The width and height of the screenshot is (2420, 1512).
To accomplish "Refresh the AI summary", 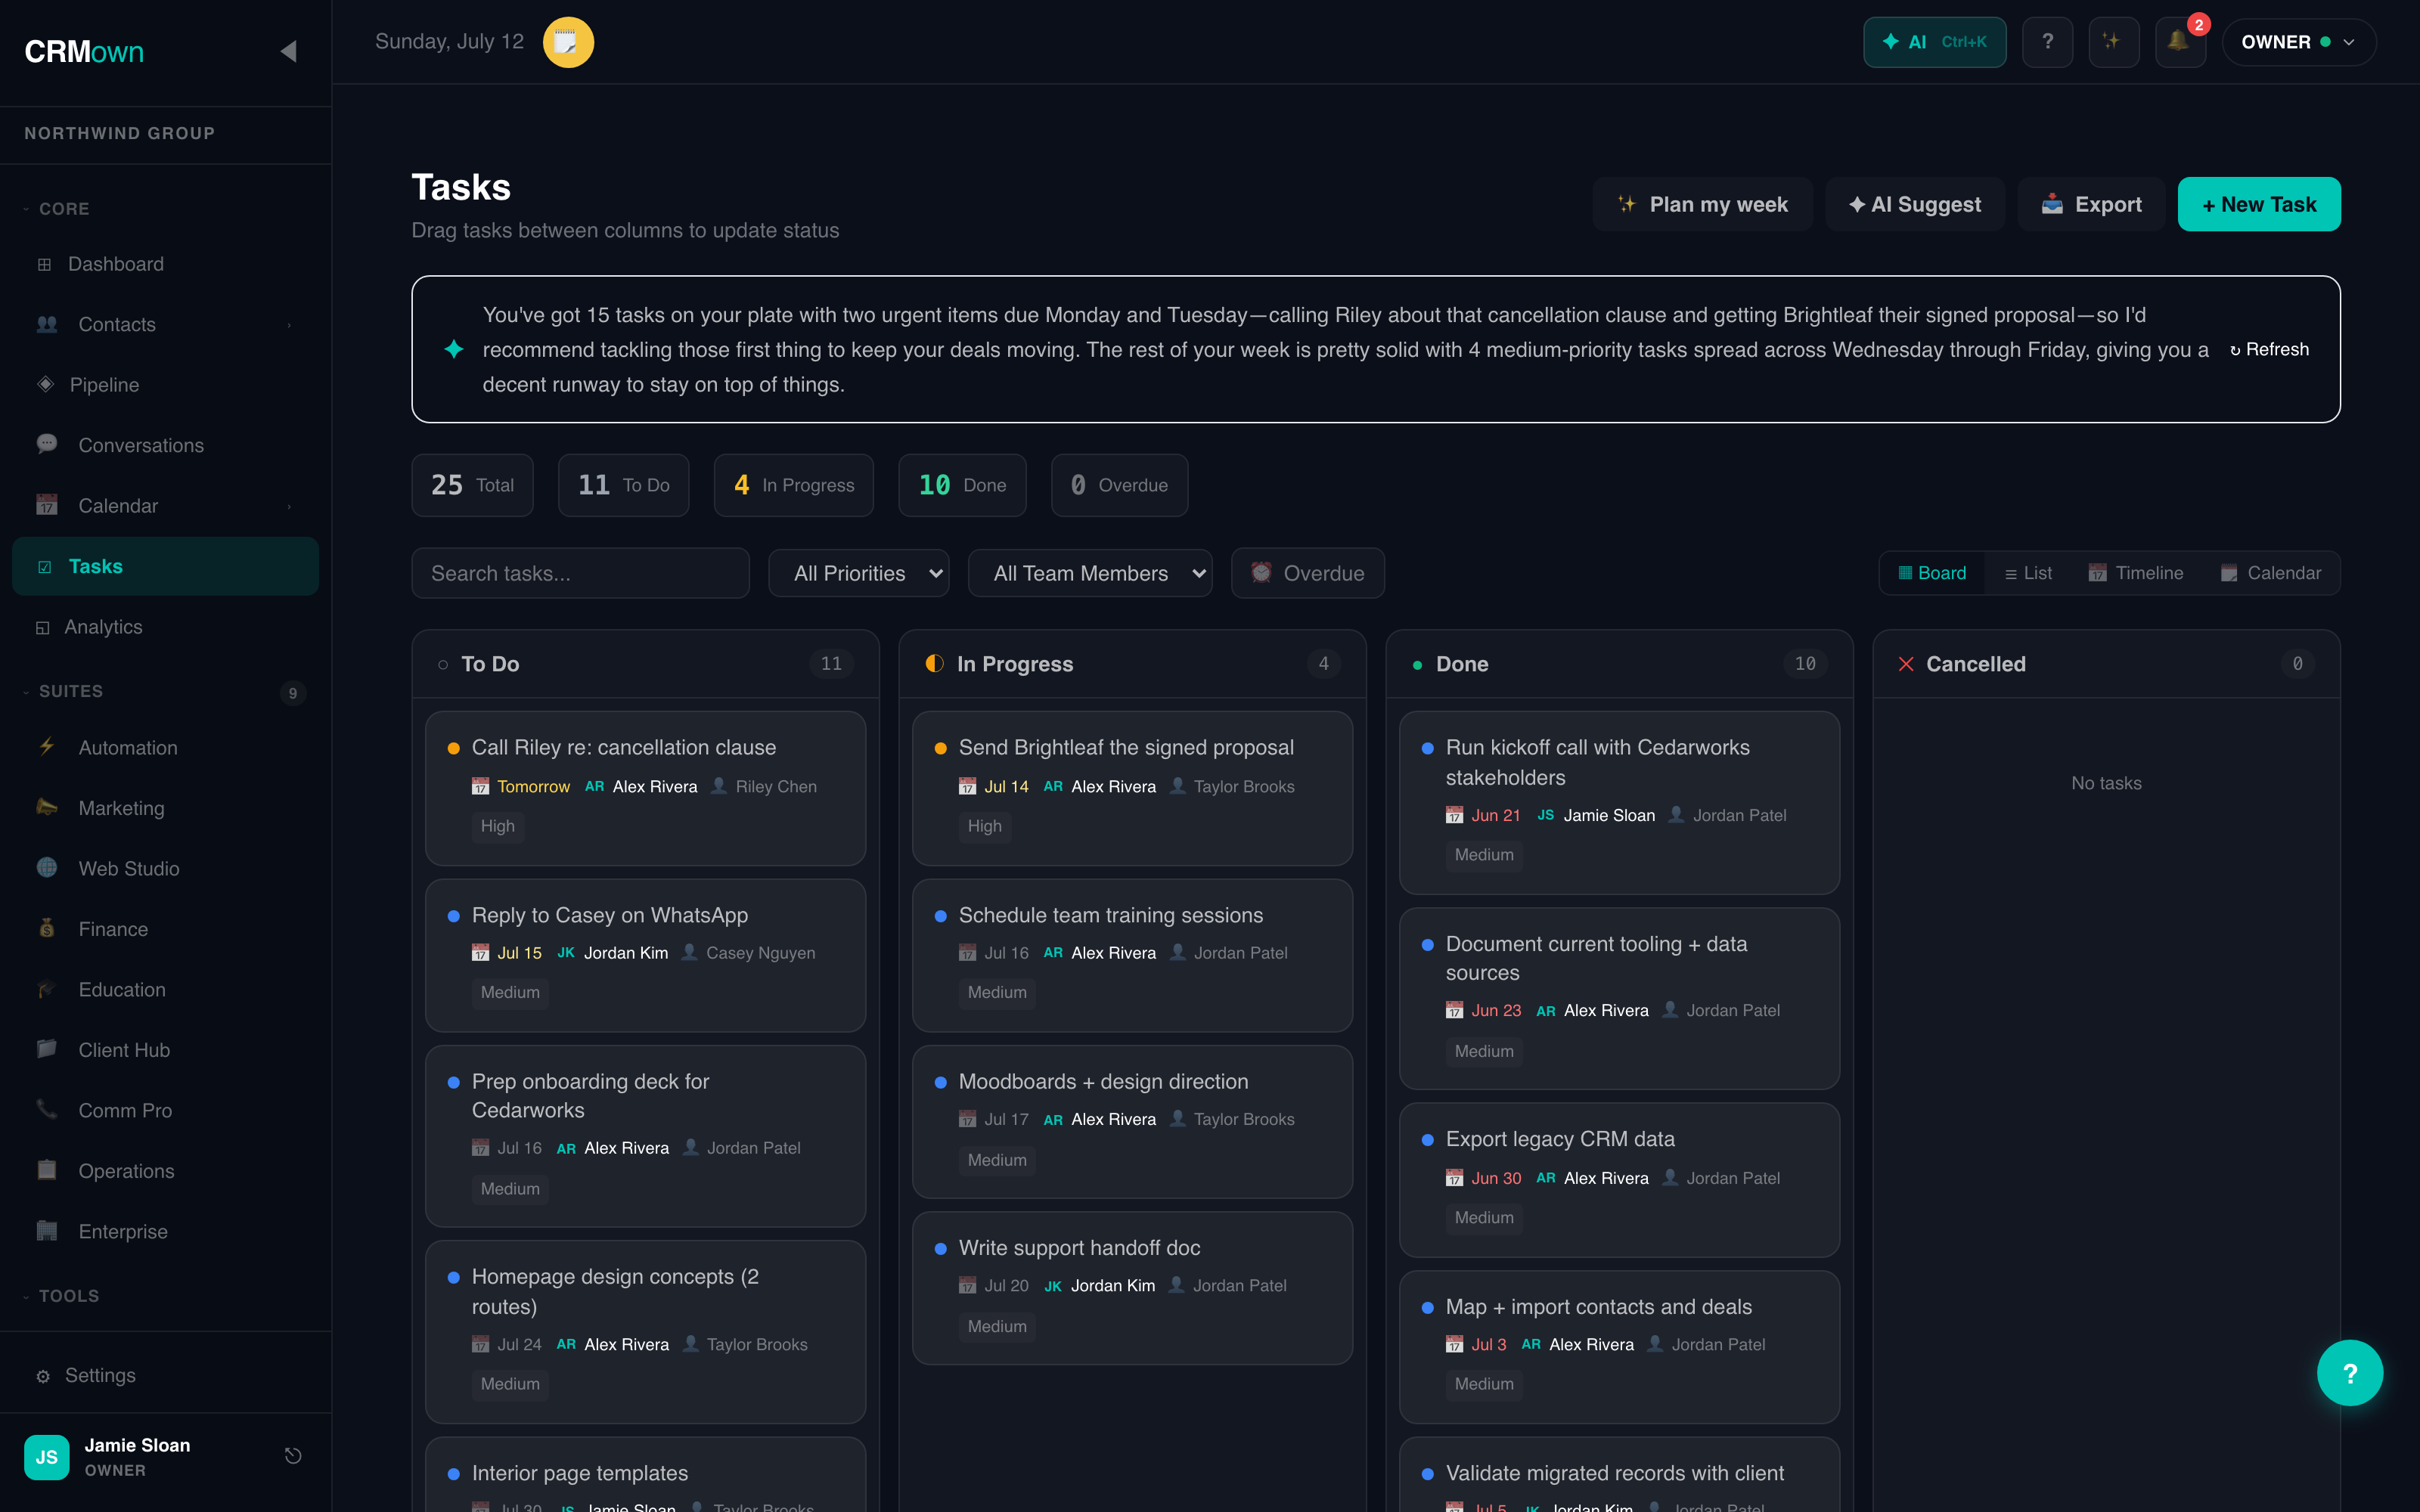I will (2269, 349).
